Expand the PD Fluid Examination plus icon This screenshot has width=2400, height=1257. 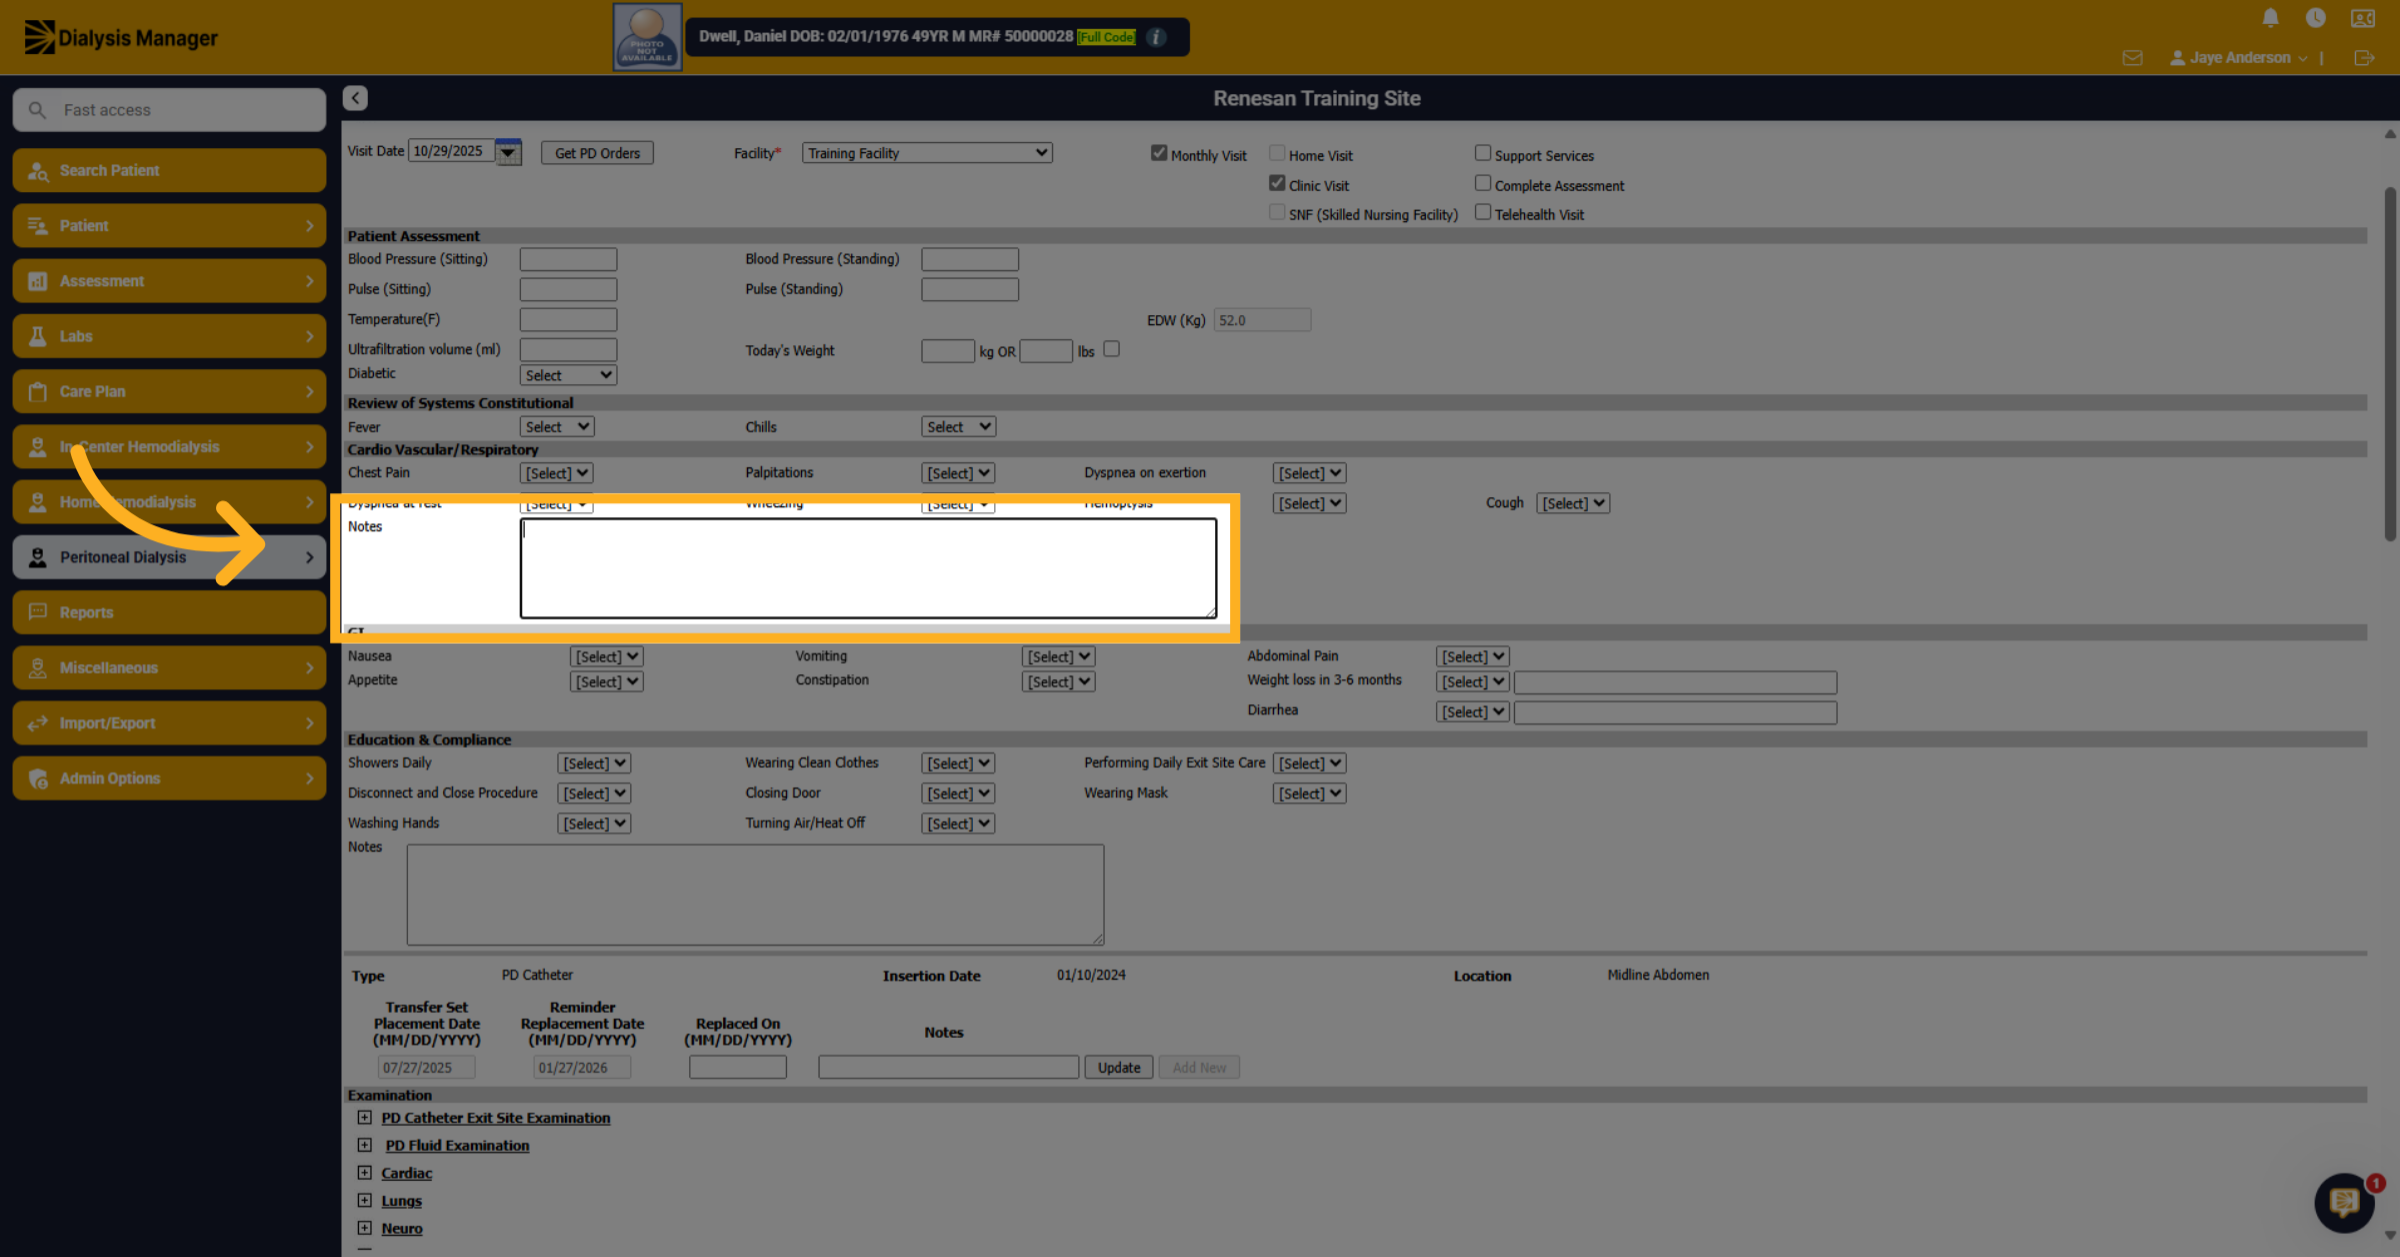point(365,1146)
